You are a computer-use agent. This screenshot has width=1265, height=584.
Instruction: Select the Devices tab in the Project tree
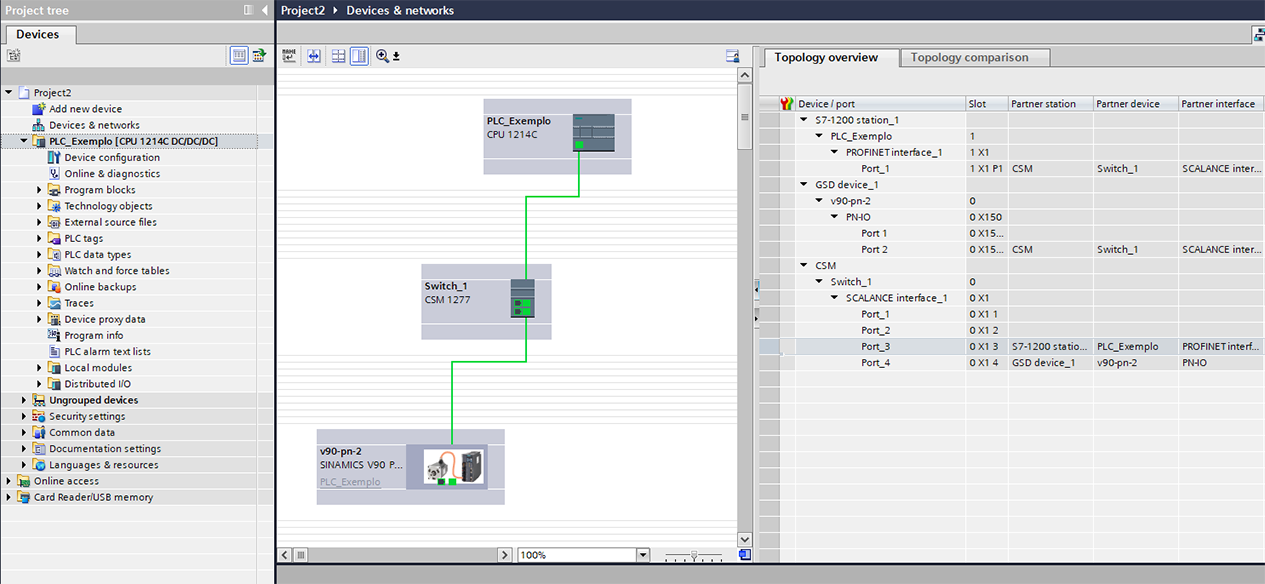[x=38, y=34]
